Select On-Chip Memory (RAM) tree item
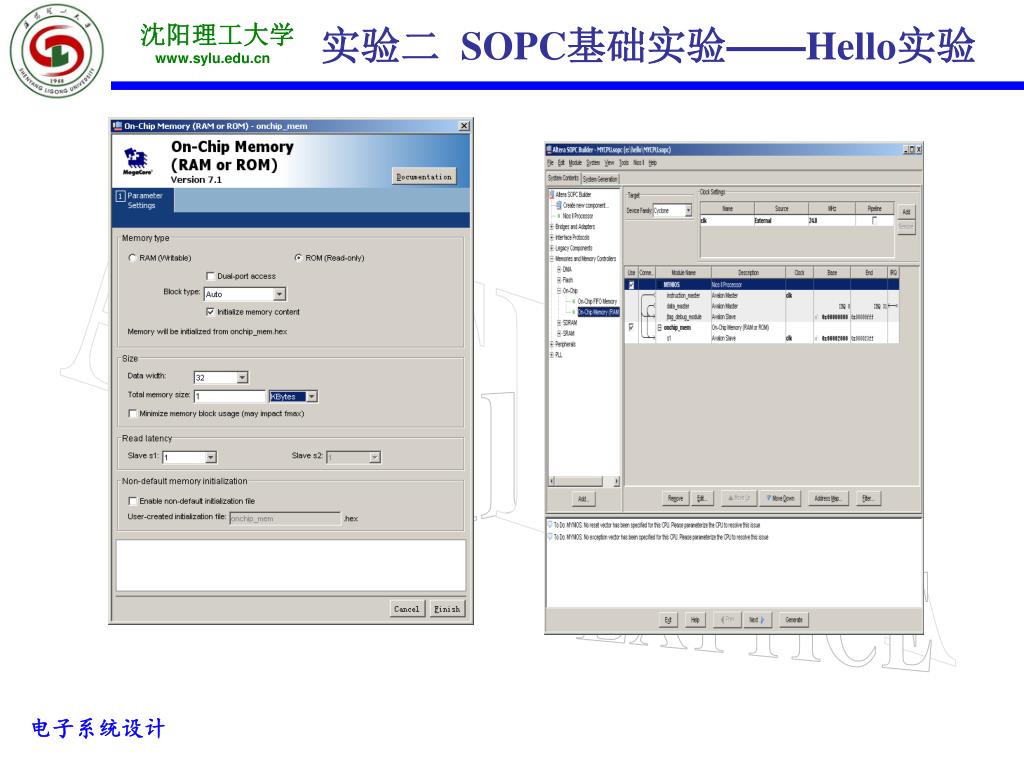The height and width of the screenshot is (768, 1024). click(x=598, y=312)
